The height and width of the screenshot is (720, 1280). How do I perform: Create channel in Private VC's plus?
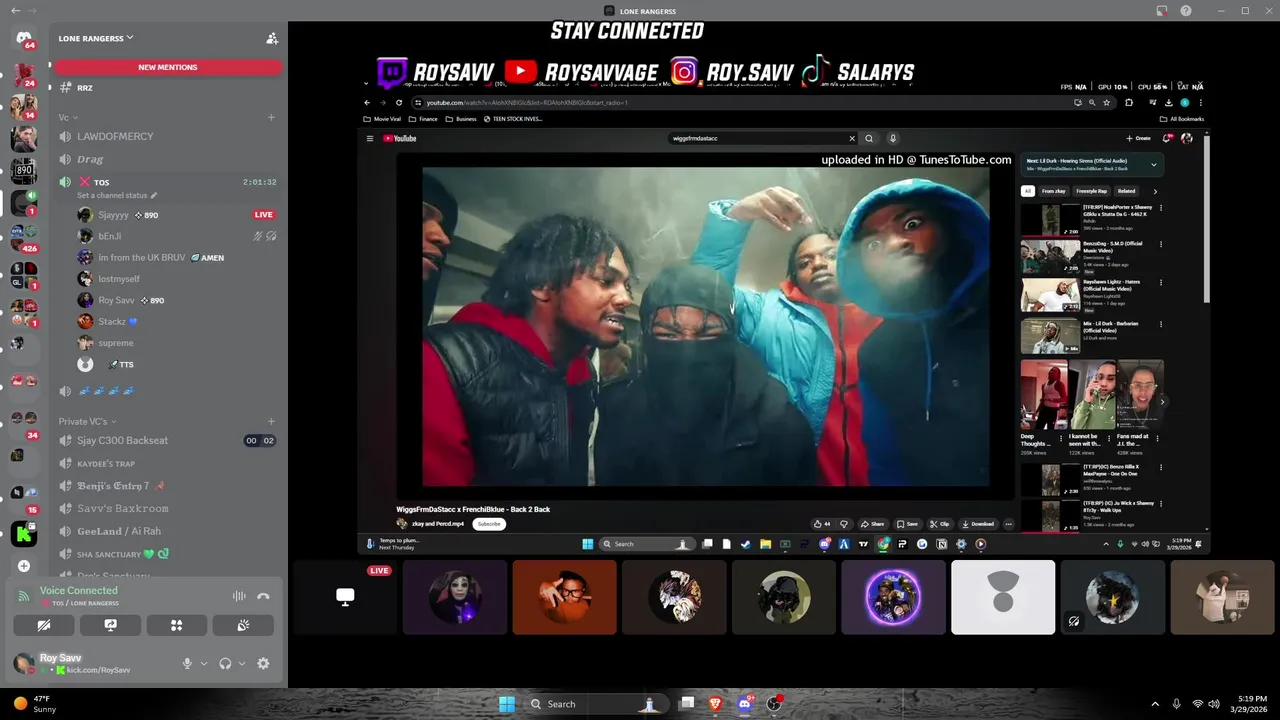(271, 421)
